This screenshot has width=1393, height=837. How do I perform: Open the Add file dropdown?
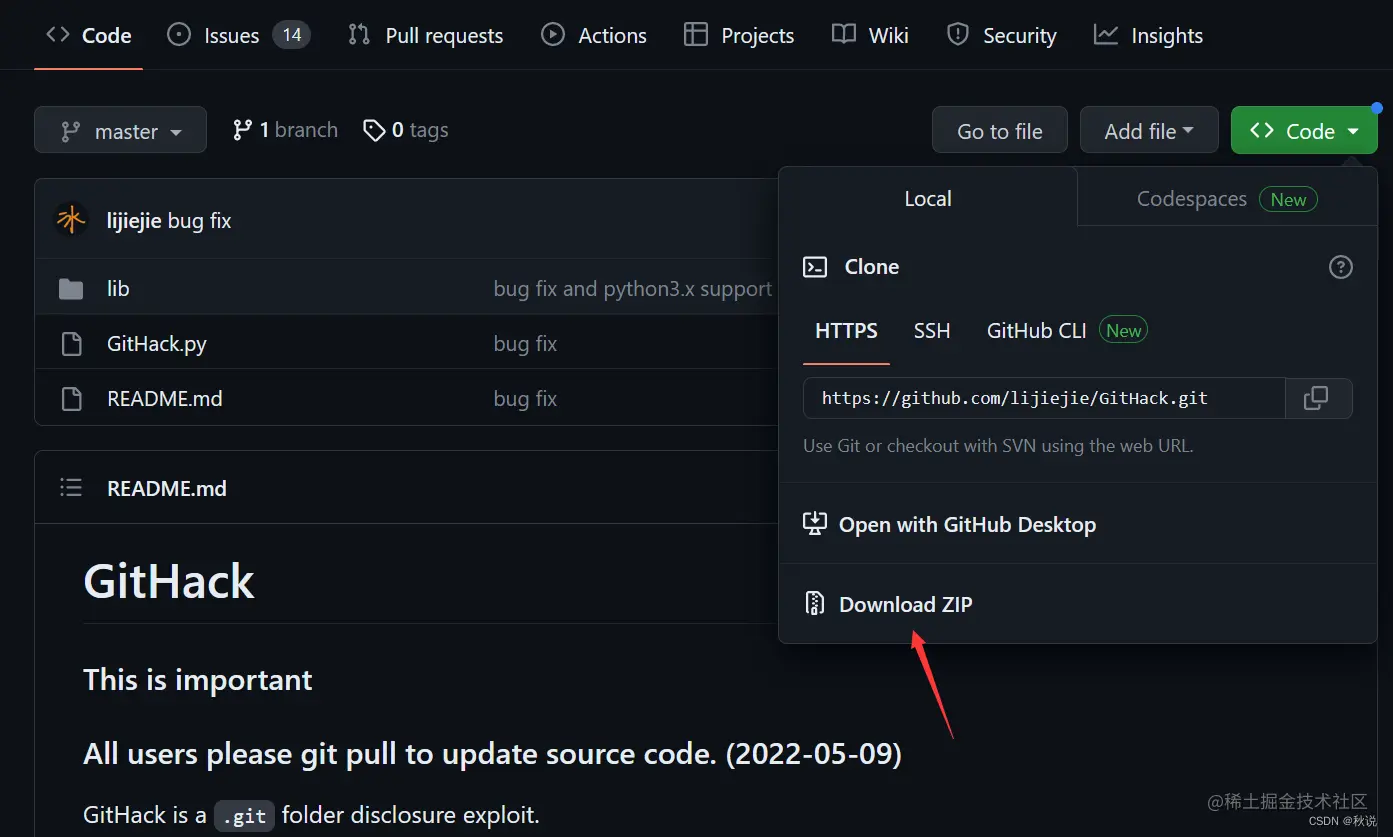point(1148,130)
